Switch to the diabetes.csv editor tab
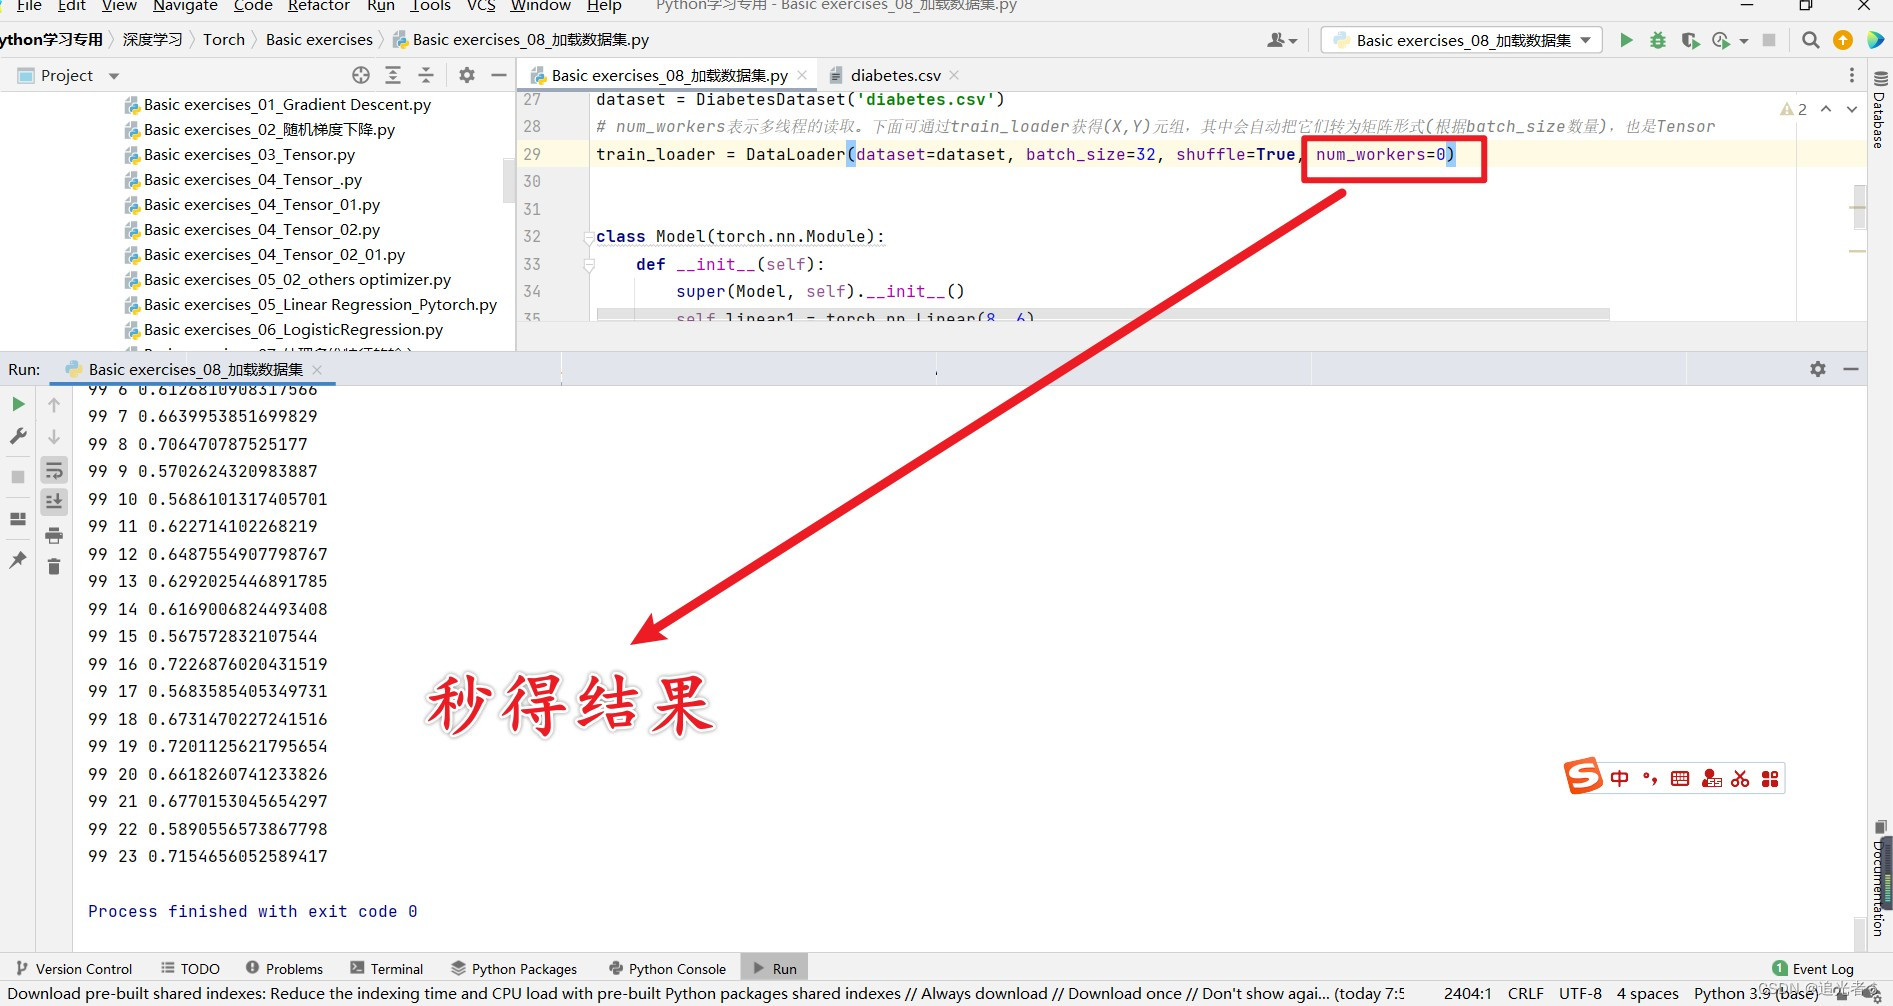This screenshot has height=1006, width=1893. click(x=896, y=75)
